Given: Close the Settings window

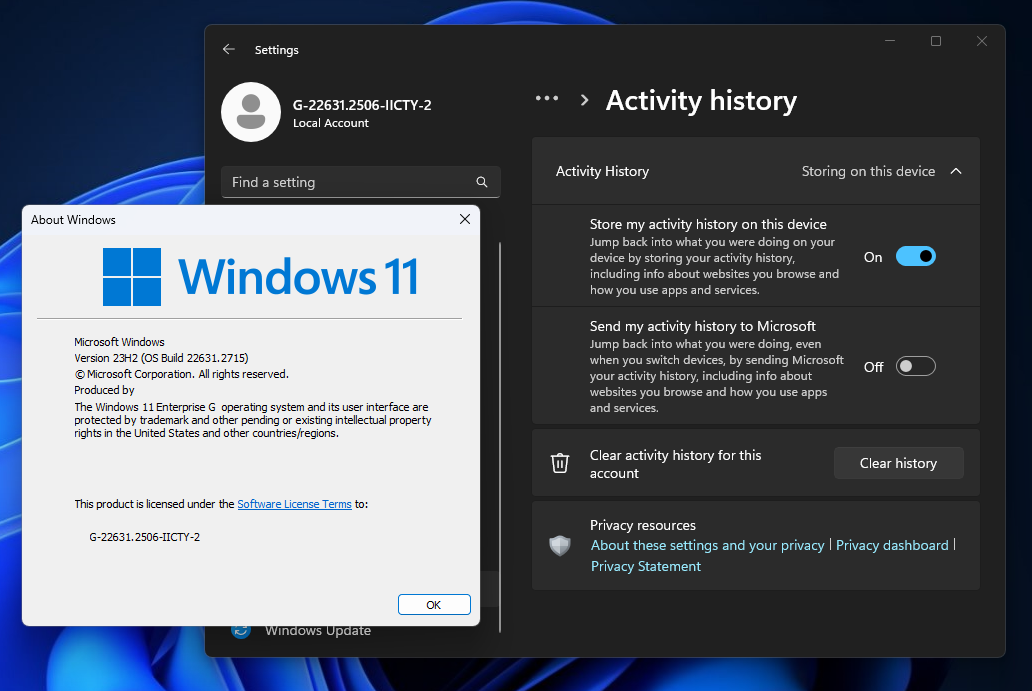Looking at the screenshot, I should 982,41.
